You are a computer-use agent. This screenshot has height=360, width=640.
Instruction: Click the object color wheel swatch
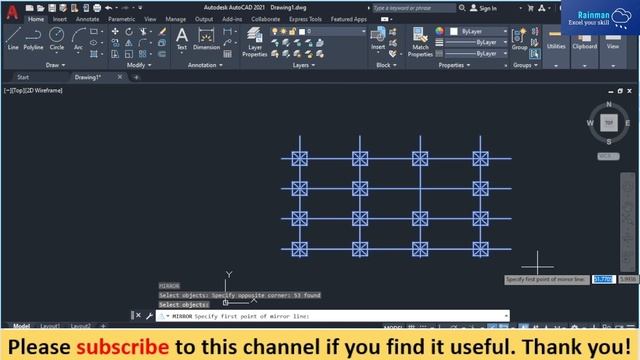[x=439, y=31]
